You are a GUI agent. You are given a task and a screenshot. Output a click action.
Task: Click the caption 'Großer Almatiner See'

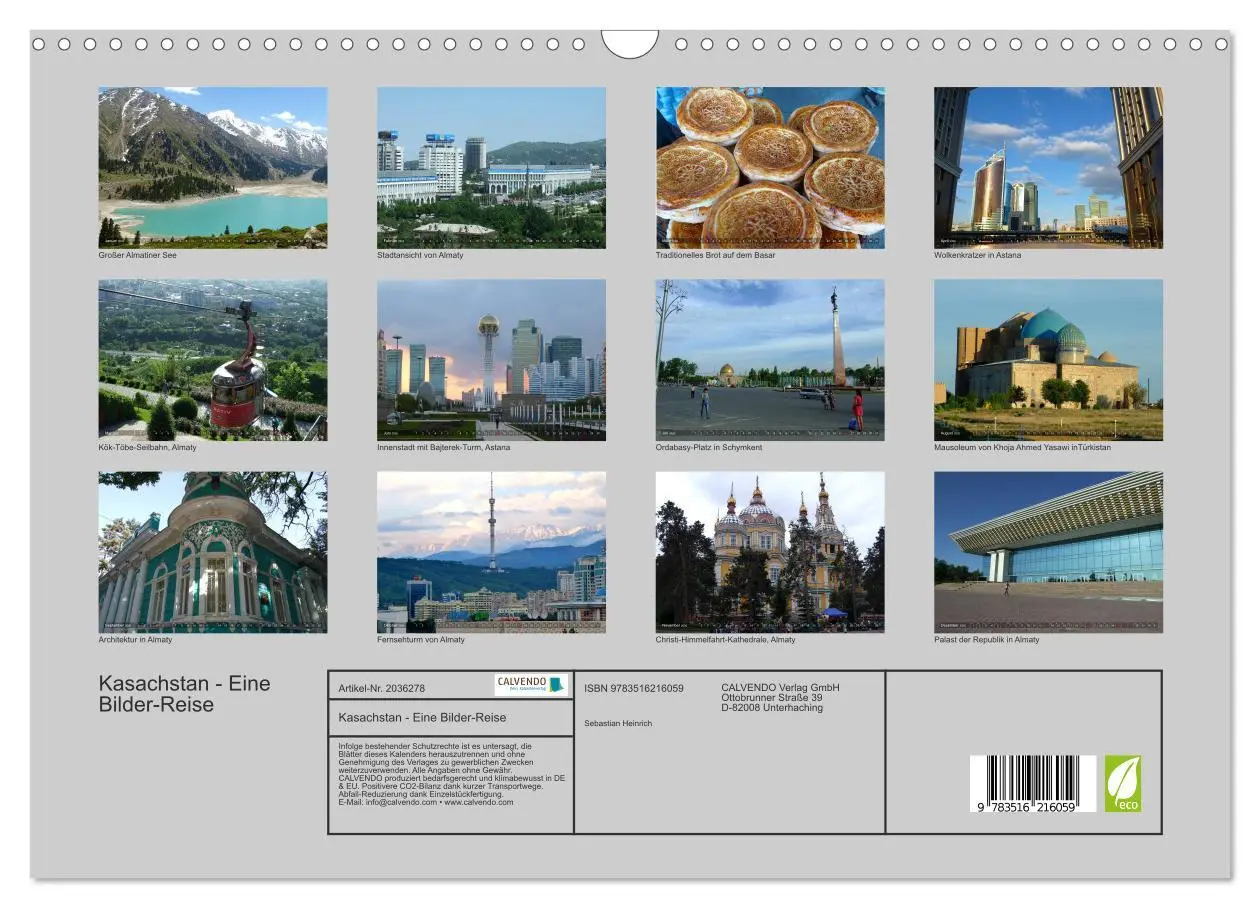(138, 255)
